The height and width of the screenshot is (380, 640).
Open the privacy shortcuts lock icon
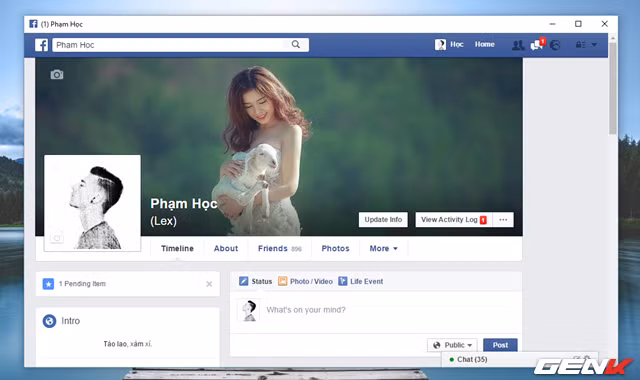[x=580, y=44]
